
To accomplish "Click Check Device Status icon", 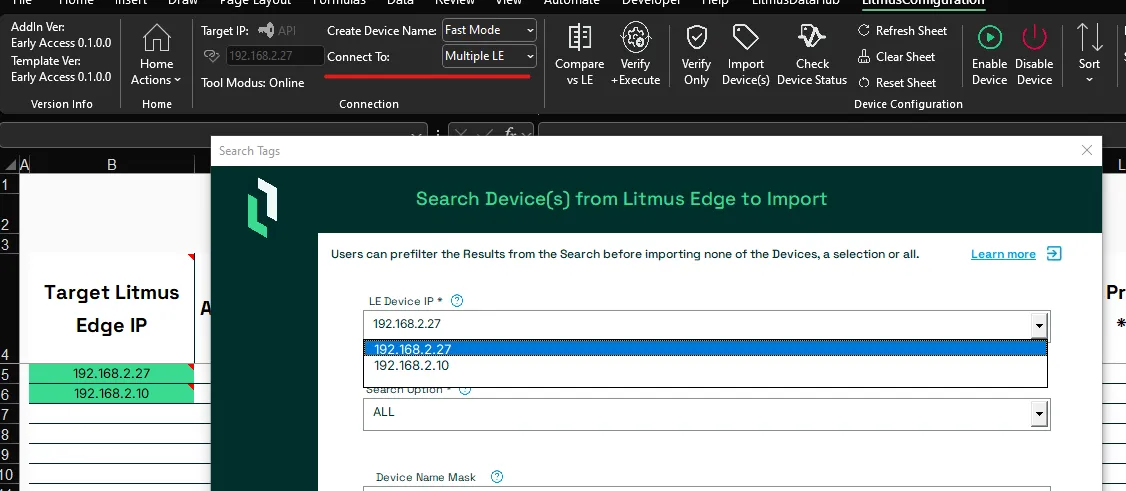I will (x=811, y=37).
